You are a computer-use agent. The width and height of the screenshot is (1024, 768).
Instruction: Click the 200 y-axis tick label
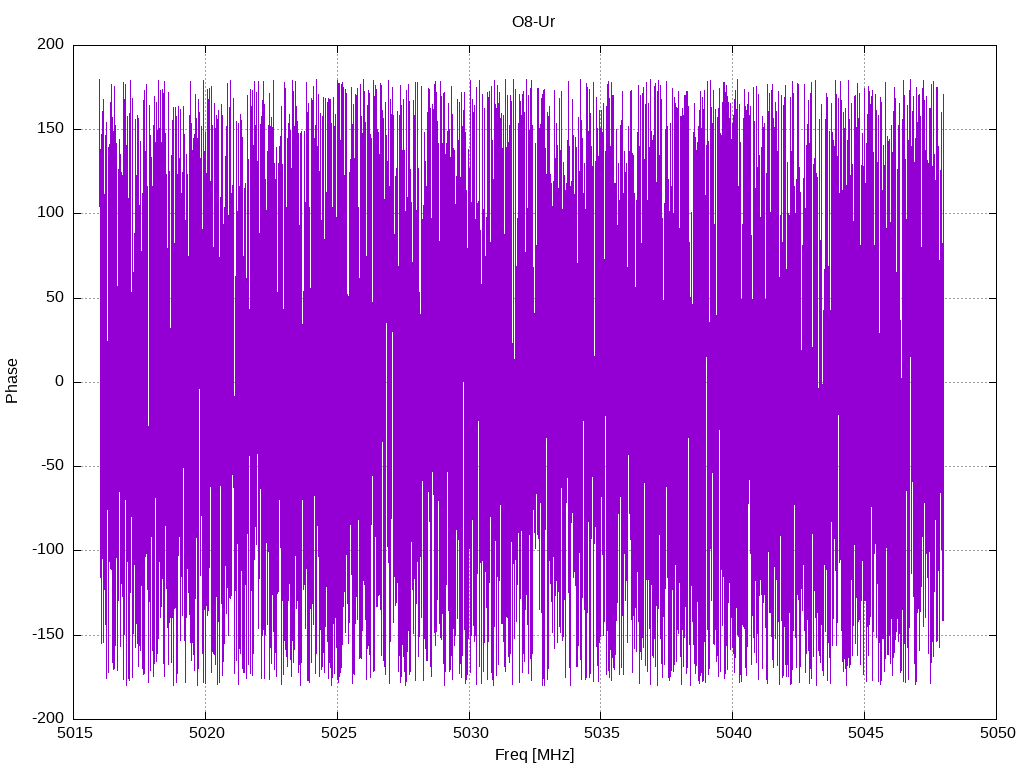pos(51,44)
